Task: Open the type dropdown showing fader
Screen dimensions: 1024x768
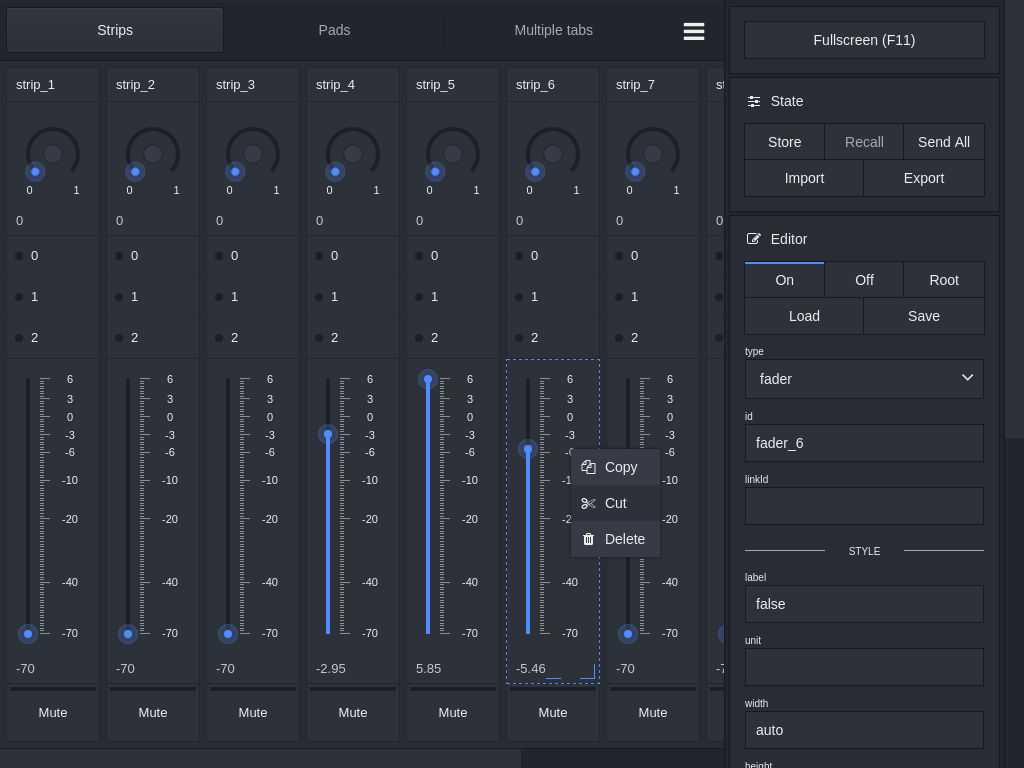Action: tap(864, 379)
